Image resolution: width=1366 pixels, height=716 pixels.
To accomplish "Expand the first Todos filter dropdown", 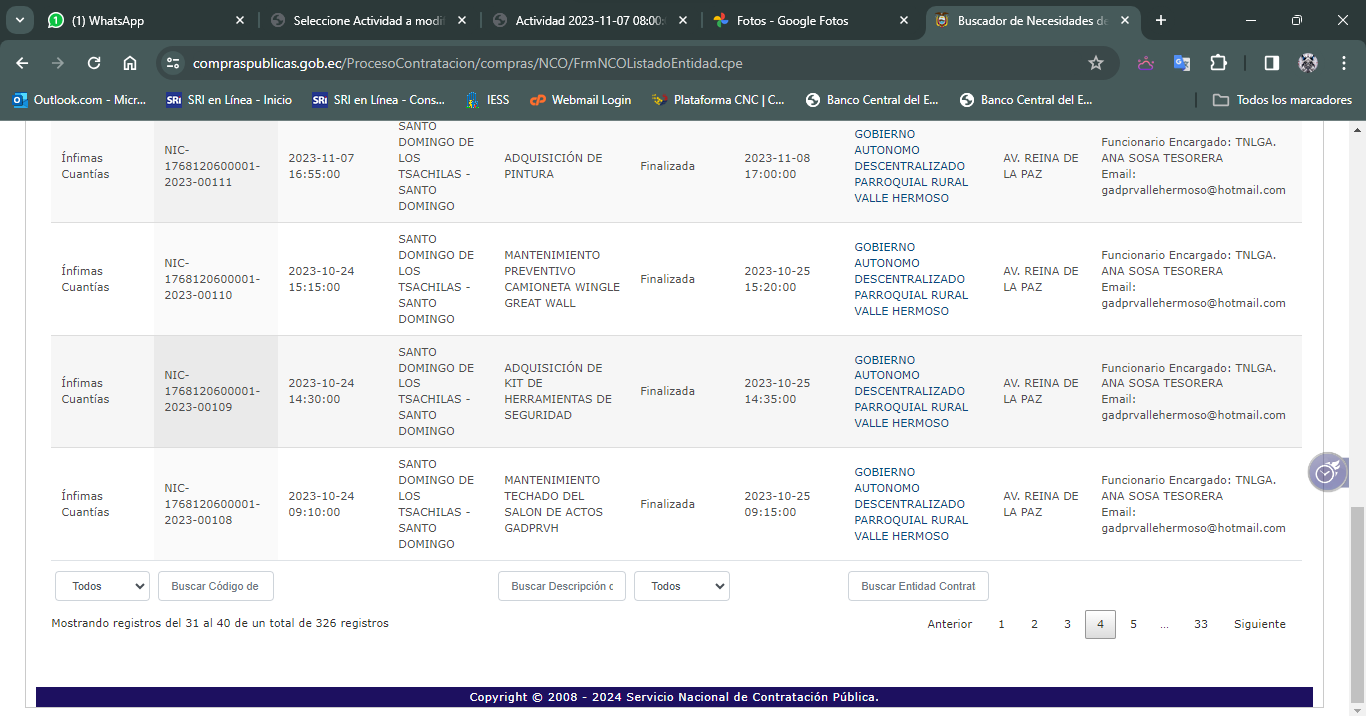I will (x=102, y=586).
